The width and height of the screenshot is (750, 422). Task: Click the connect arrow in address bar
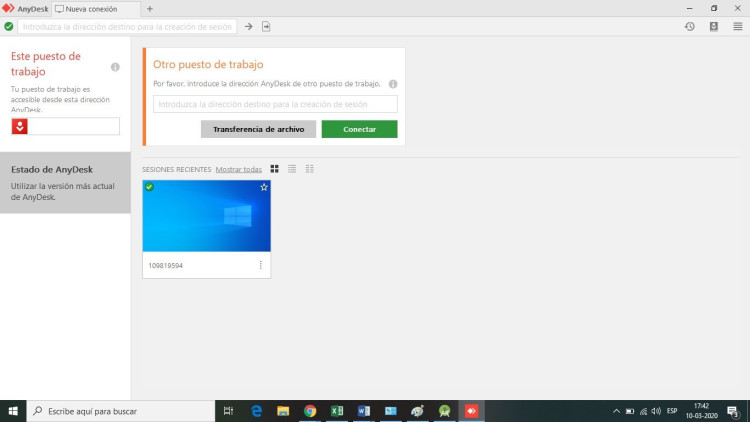(248, 27)
